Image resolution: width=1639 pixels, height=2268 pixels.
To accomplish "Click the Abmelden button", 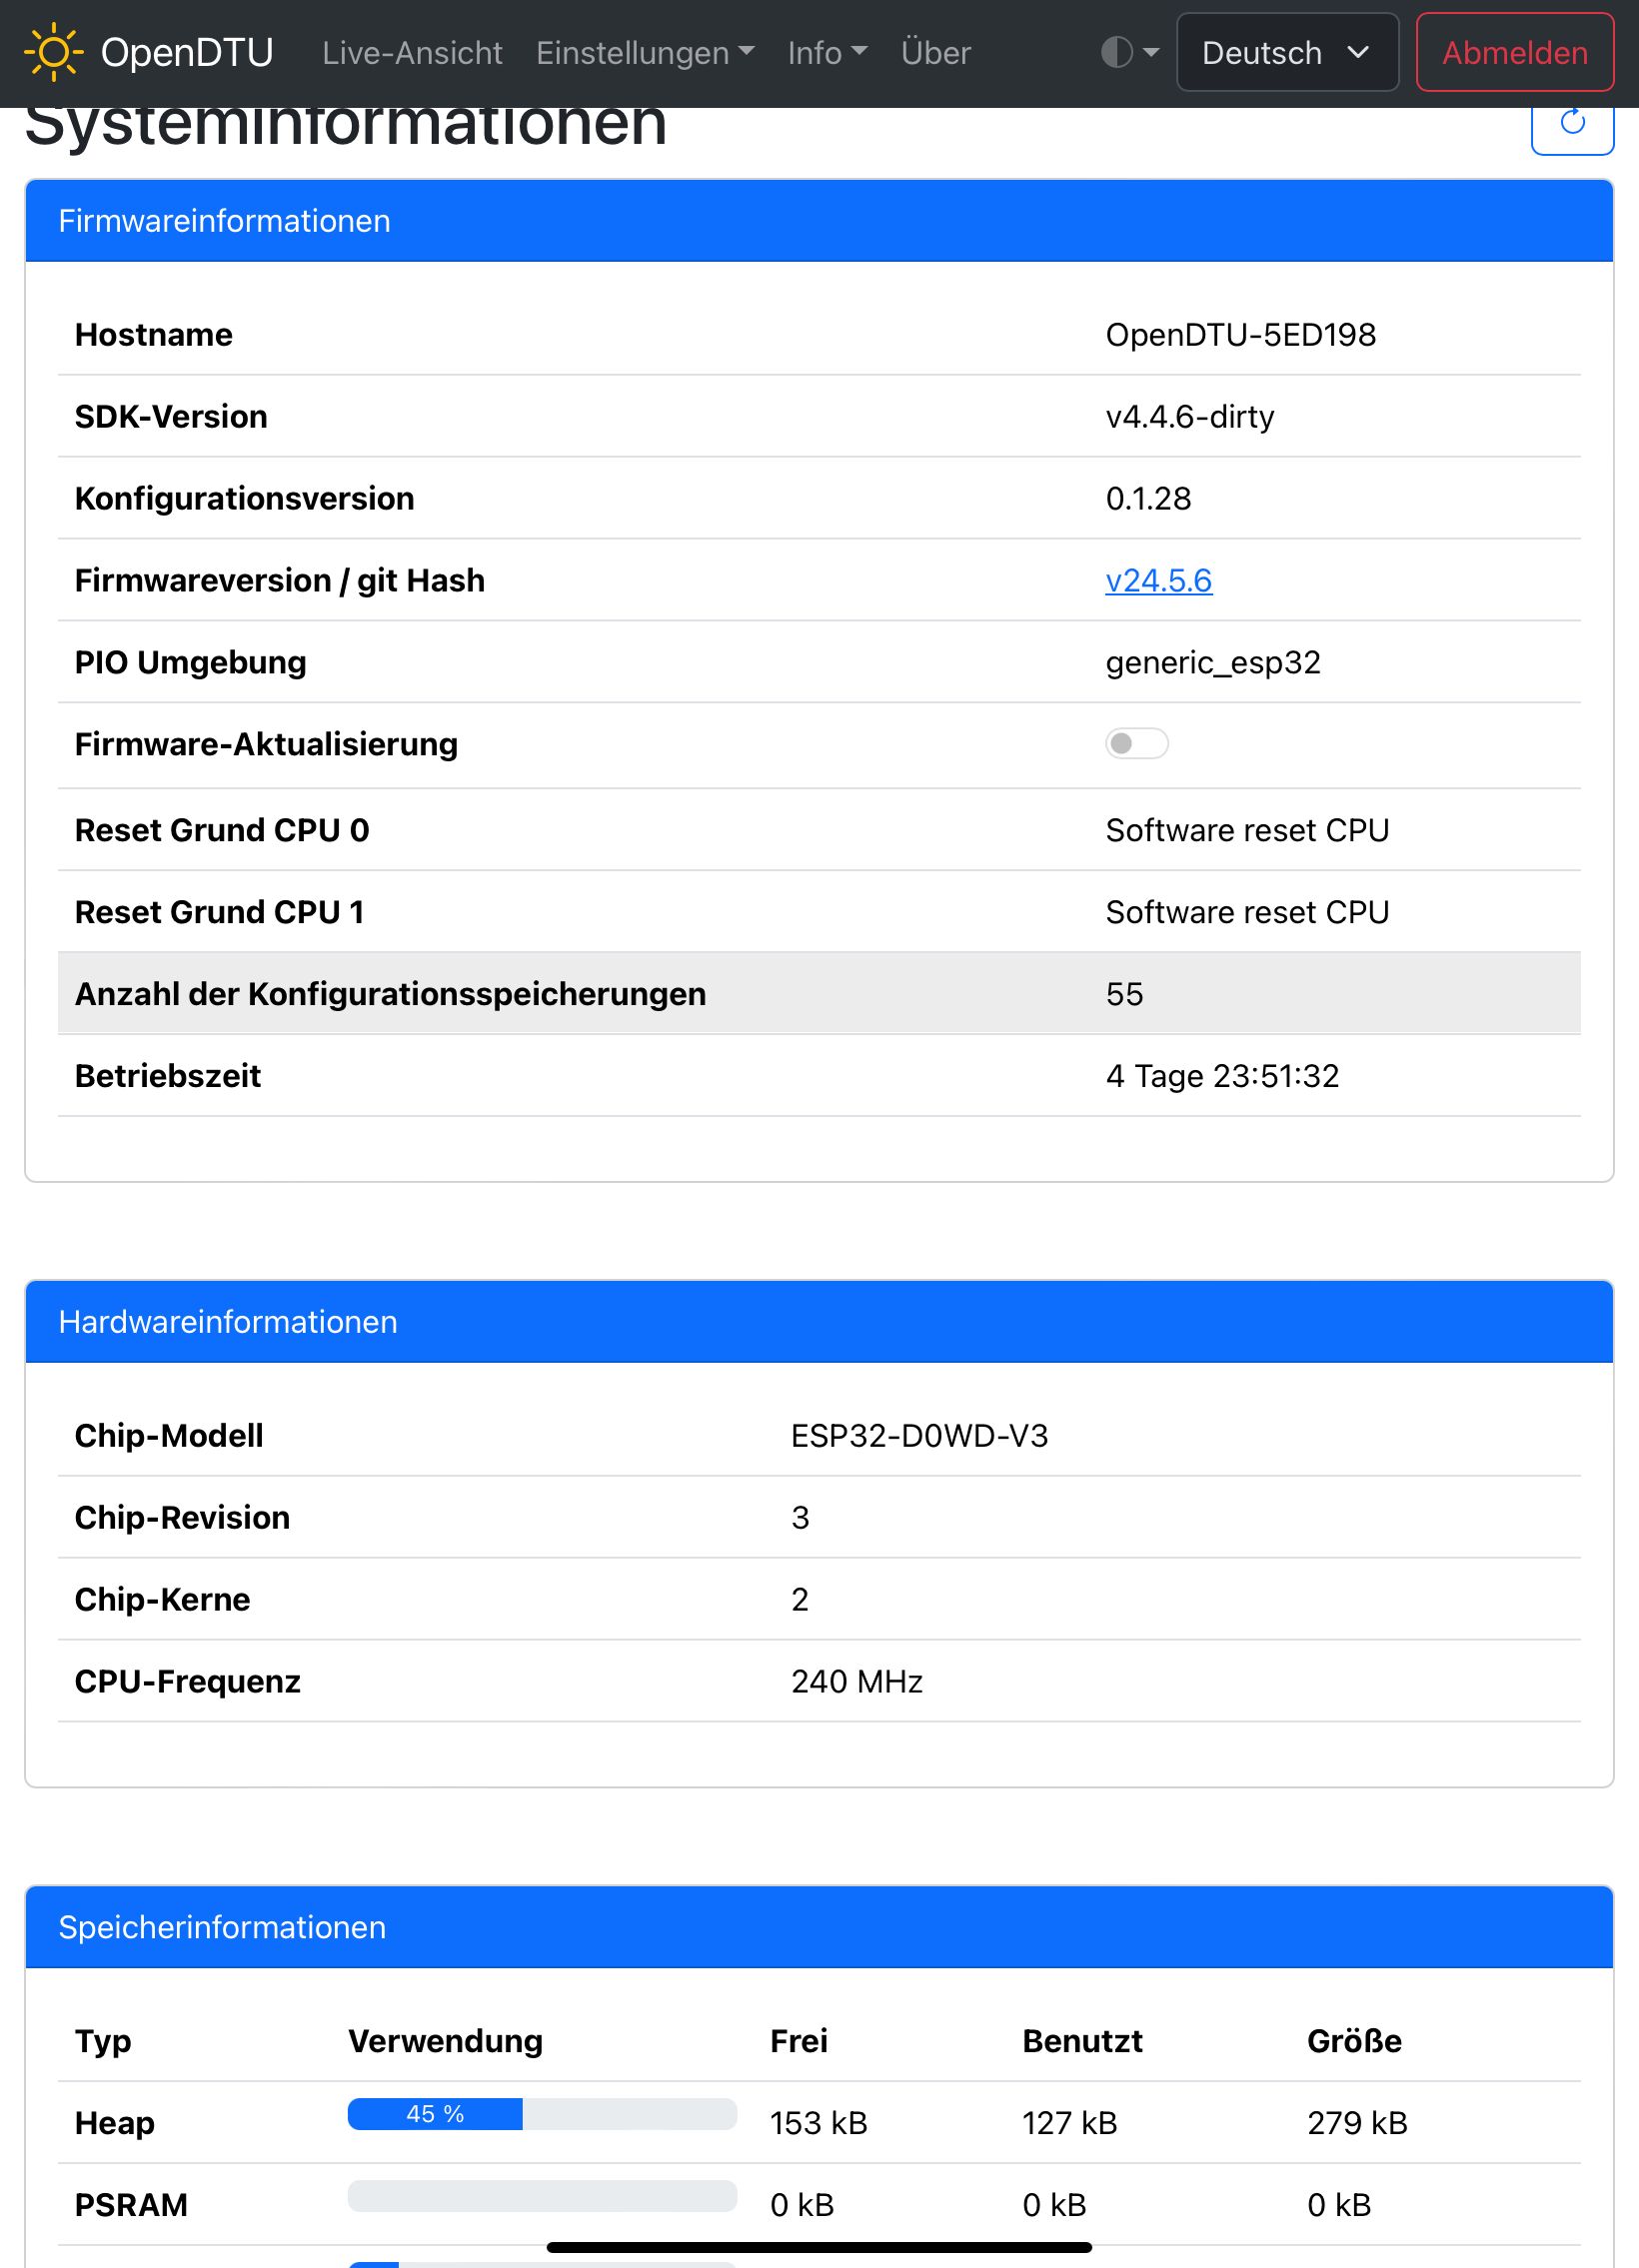I will click(1515, 52).
